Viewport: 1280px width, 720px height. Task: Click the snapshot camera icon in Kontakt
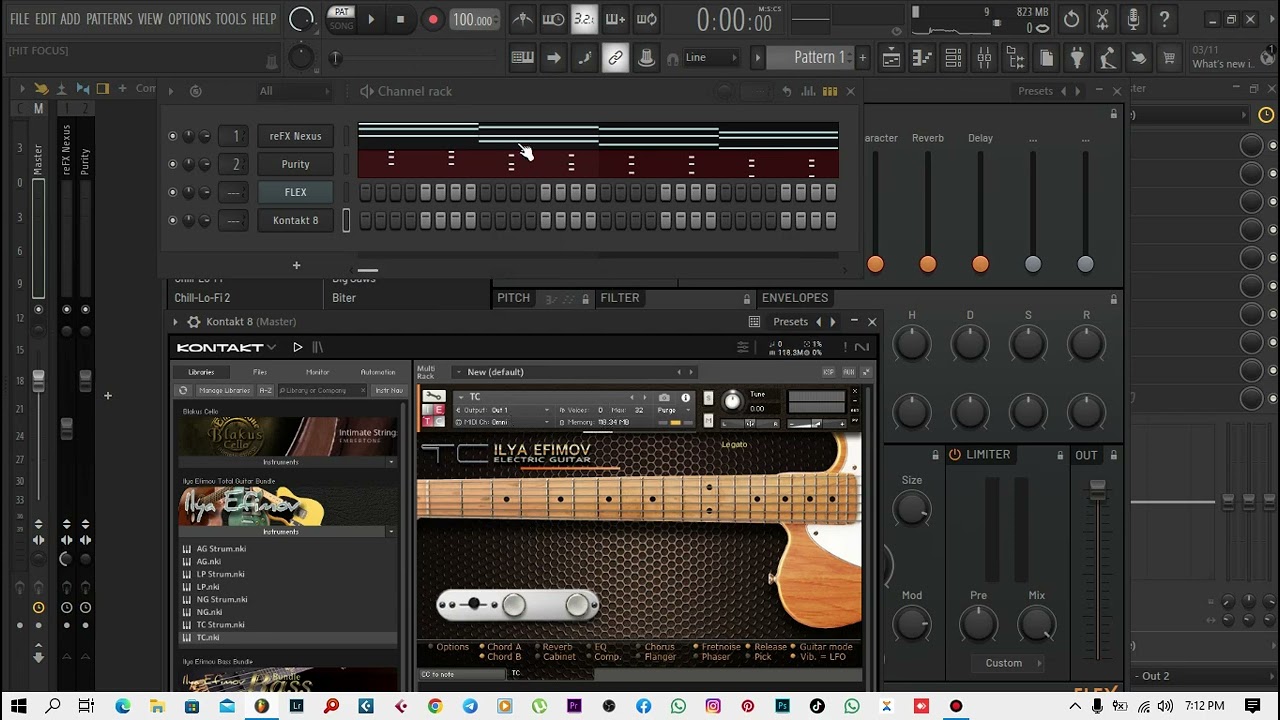tap(664, 397)
